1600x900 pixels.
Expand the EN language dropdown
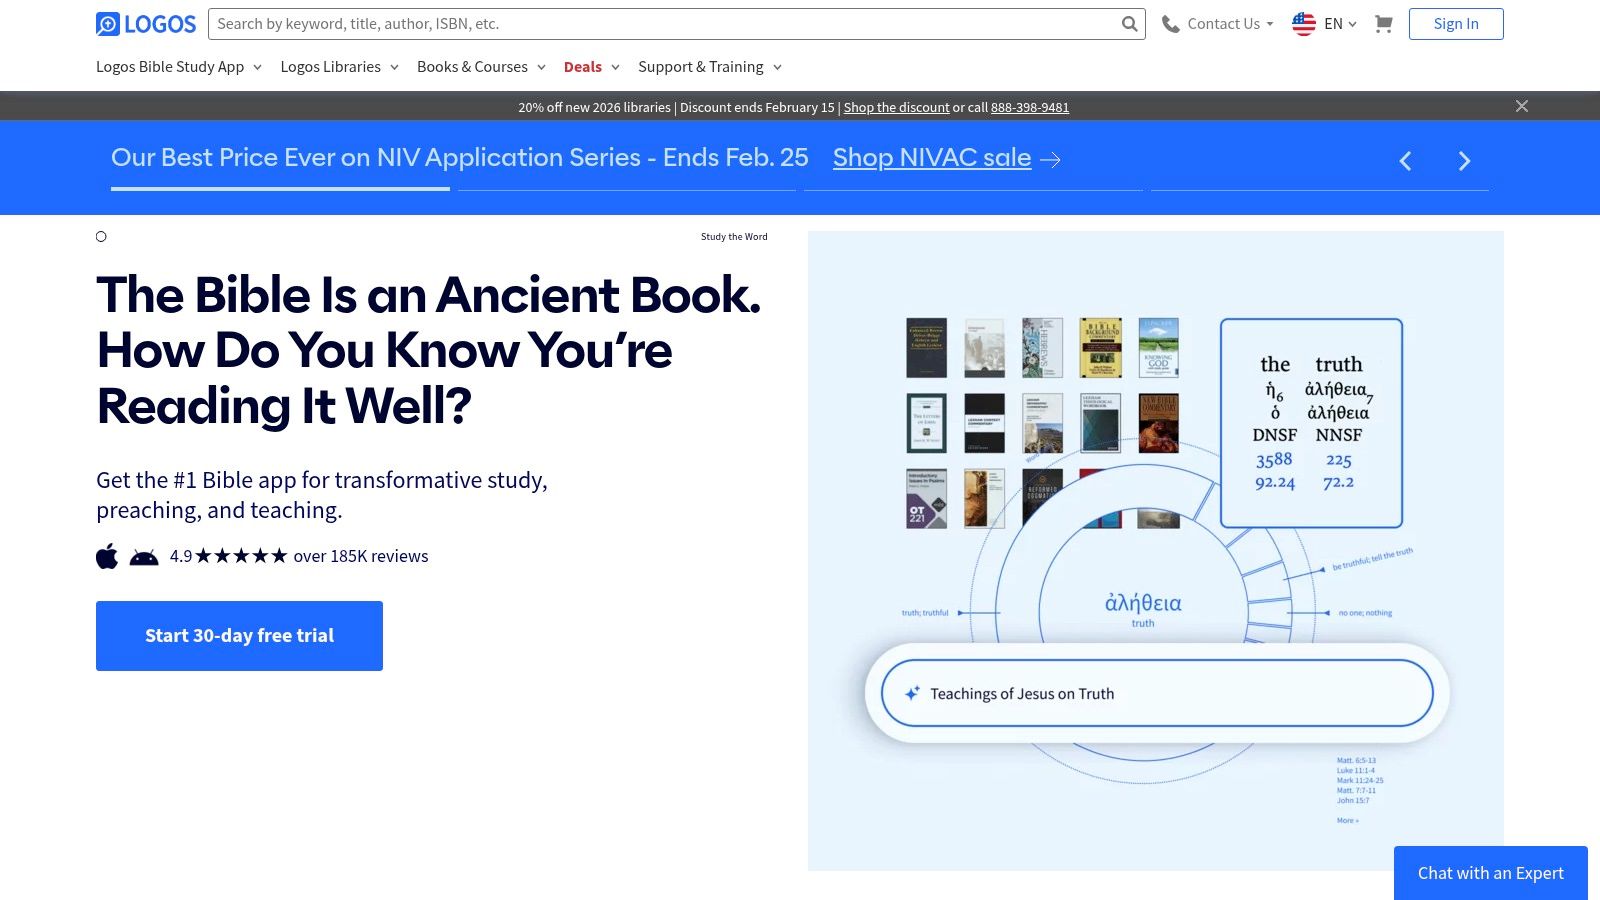tap(1335, 23)
